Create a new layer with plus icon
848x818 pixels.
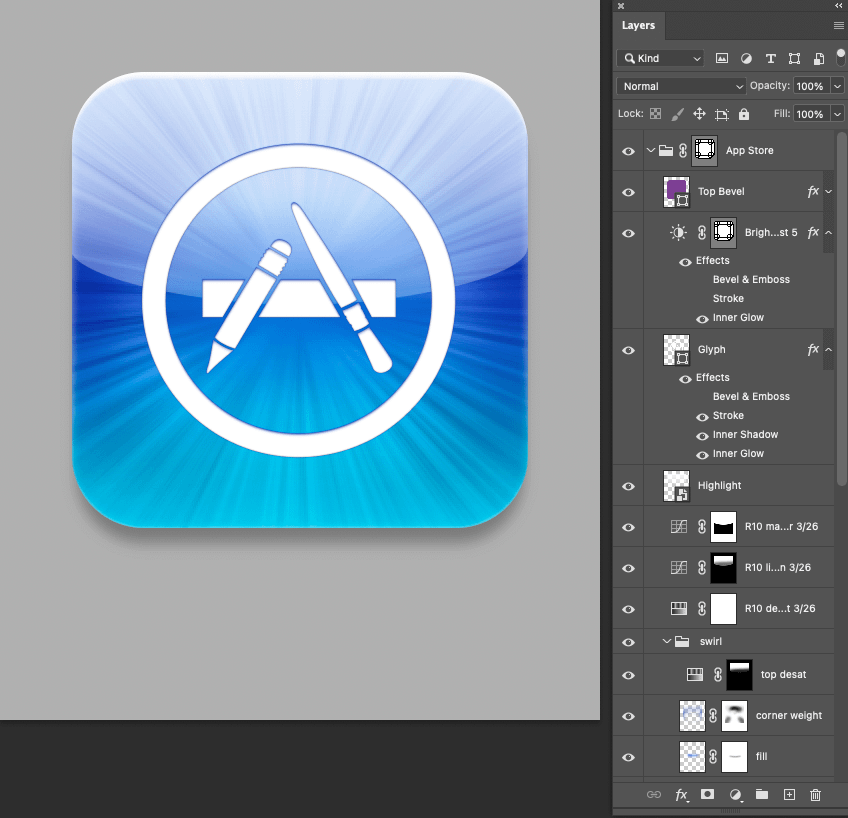pyautogui.click(x=789, y=795)
